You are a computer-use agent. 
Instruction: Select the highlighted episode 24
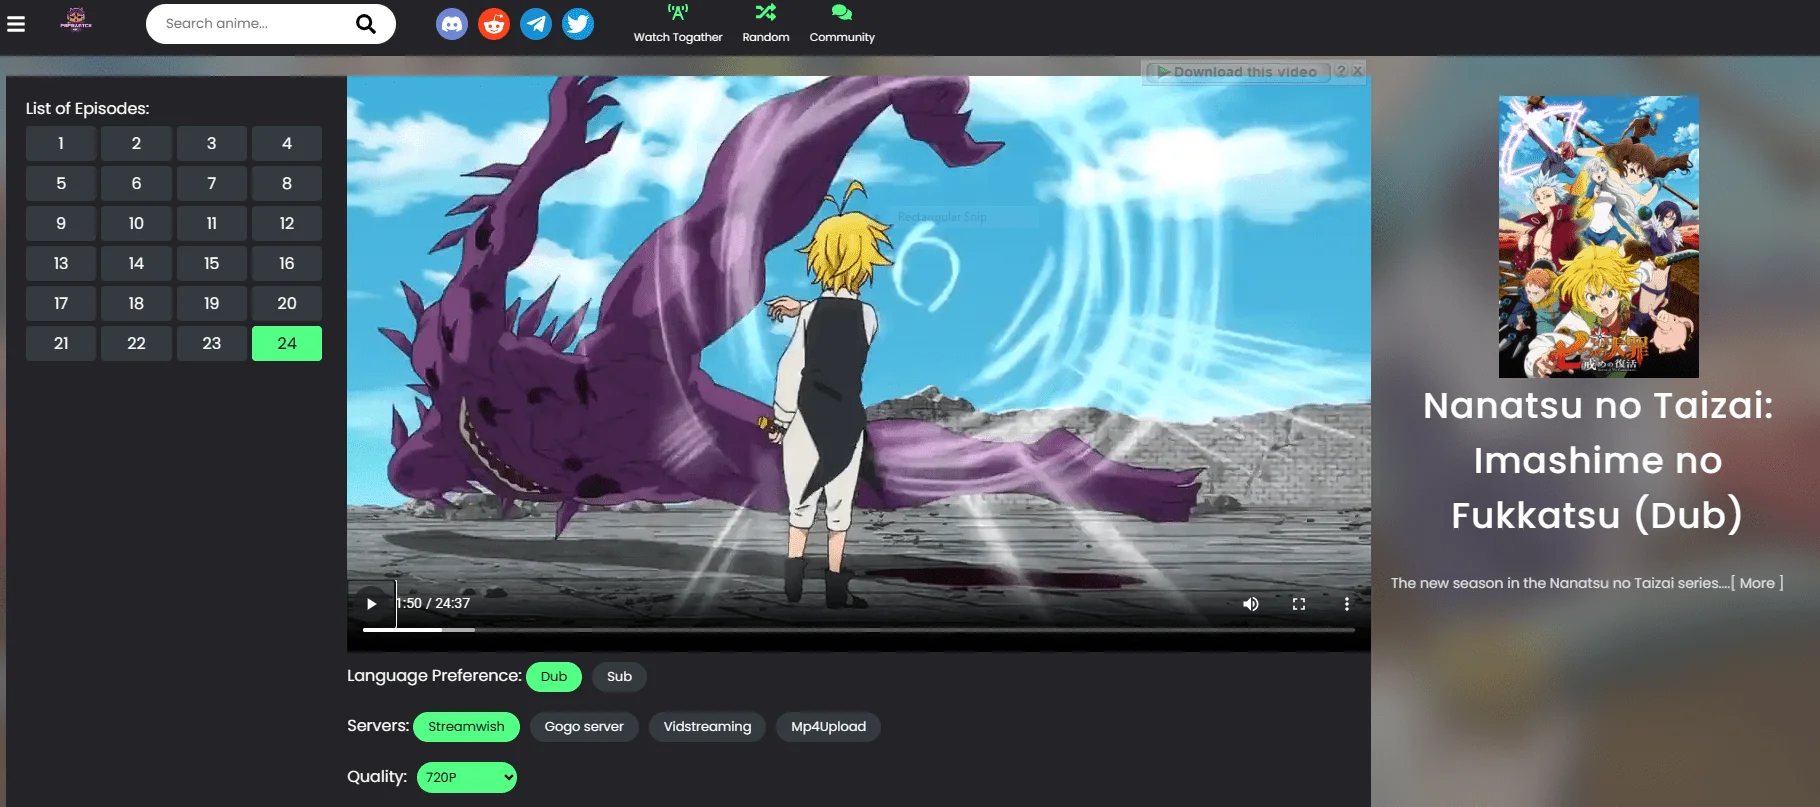tap(287, 344)
